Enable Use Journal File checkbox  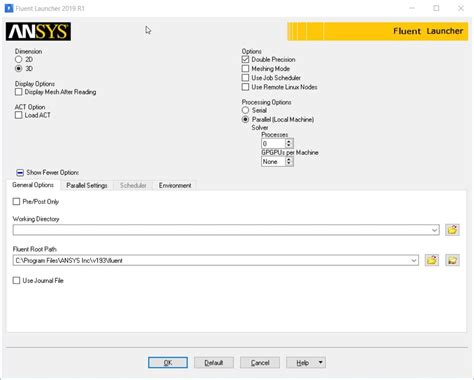click(x=16, y=280)
